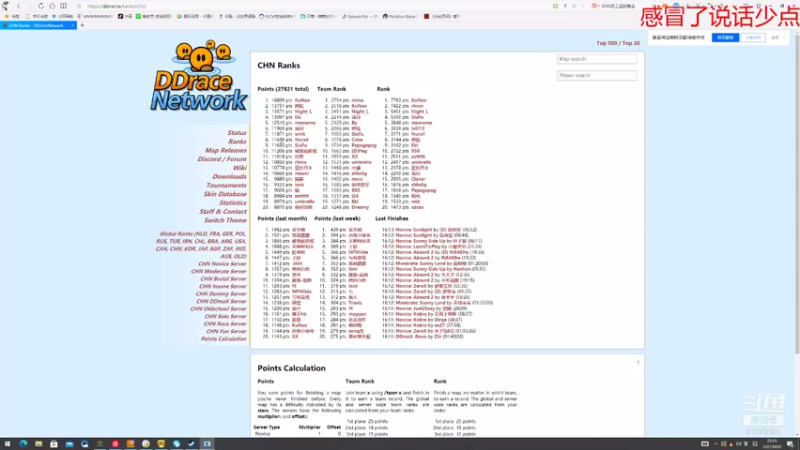The height and width of the screenshot is (450, 800).
Task: Click the Last Finishes column heading
Action: 392,218
